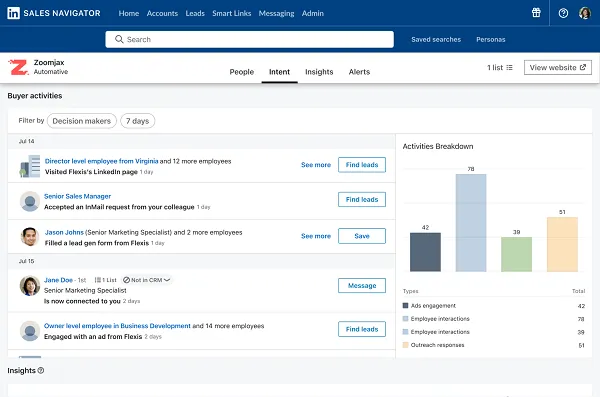Open Director level employee from Virginia link

101,161
